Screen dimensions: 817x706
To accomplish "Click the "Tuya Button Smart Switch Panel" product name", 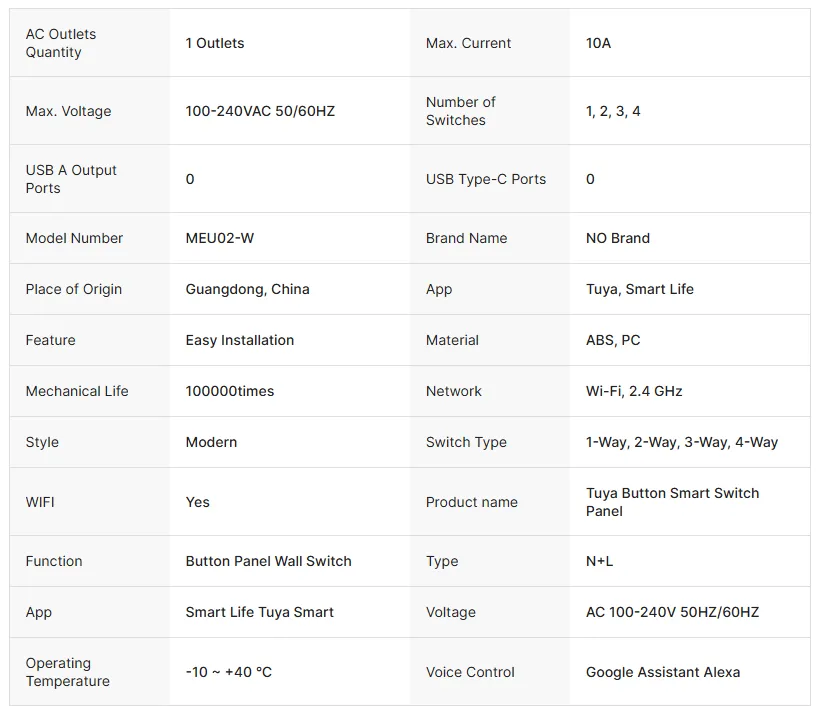I will click(672, 502).
